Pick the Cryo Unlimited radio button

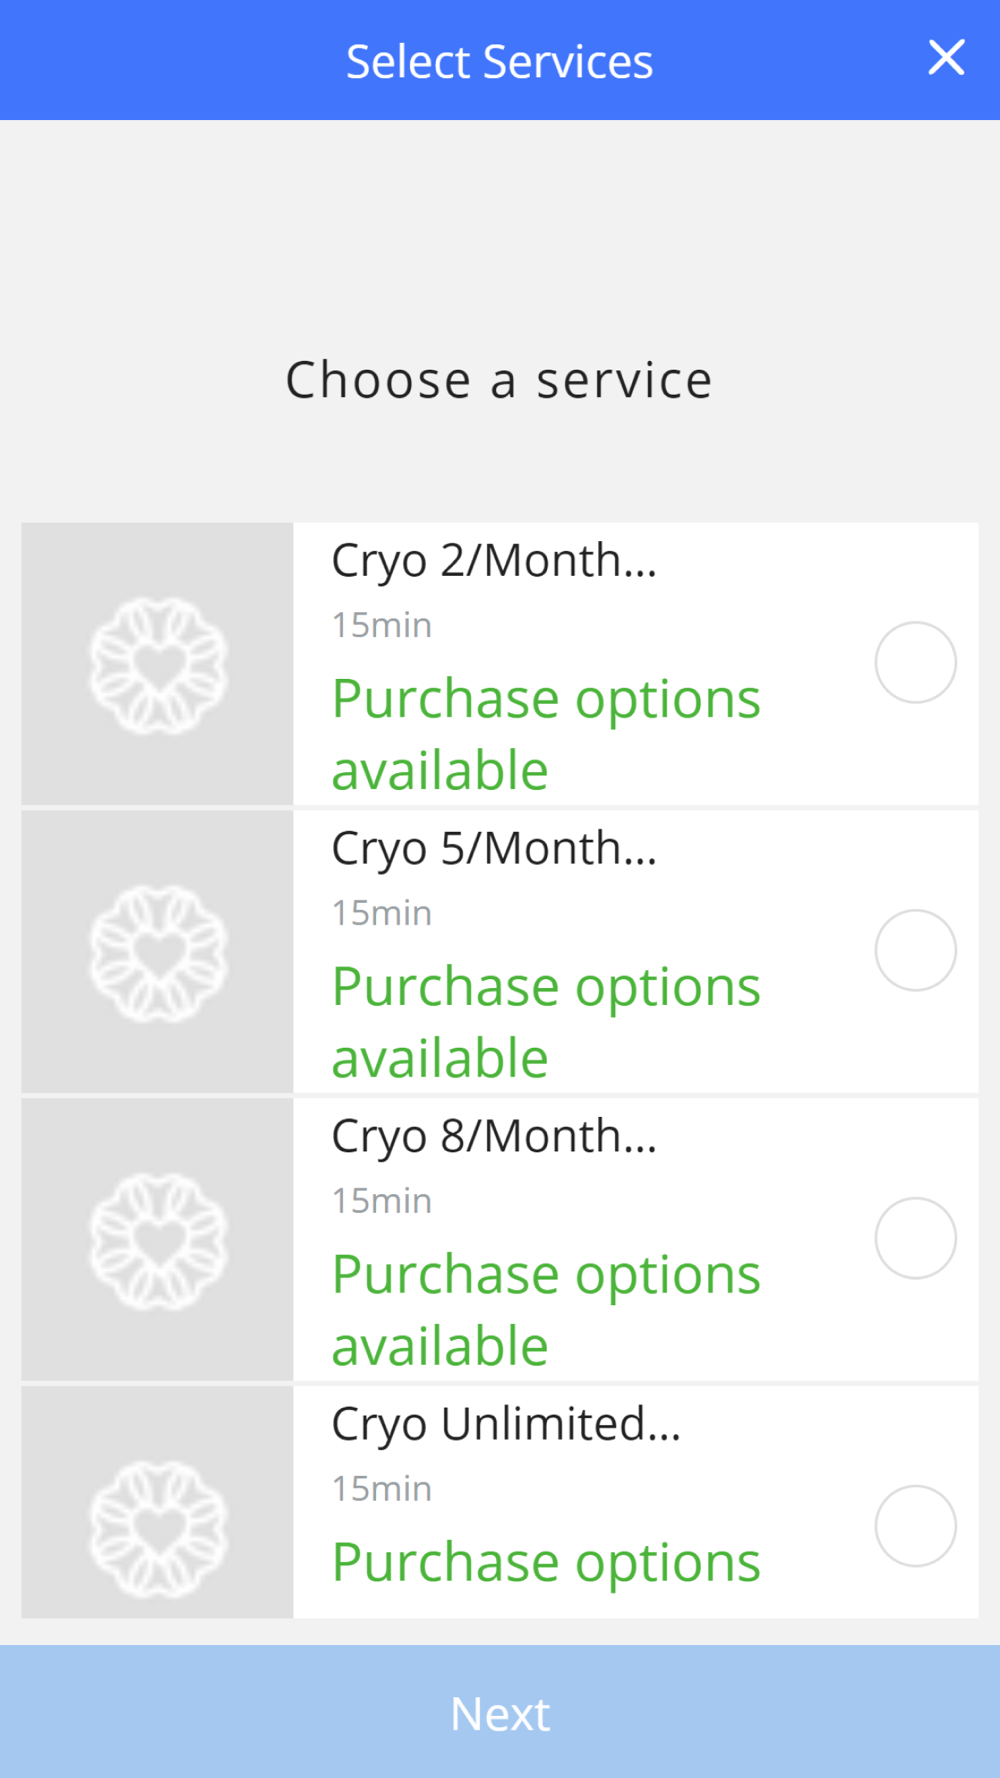click(x=915, y=1526)
